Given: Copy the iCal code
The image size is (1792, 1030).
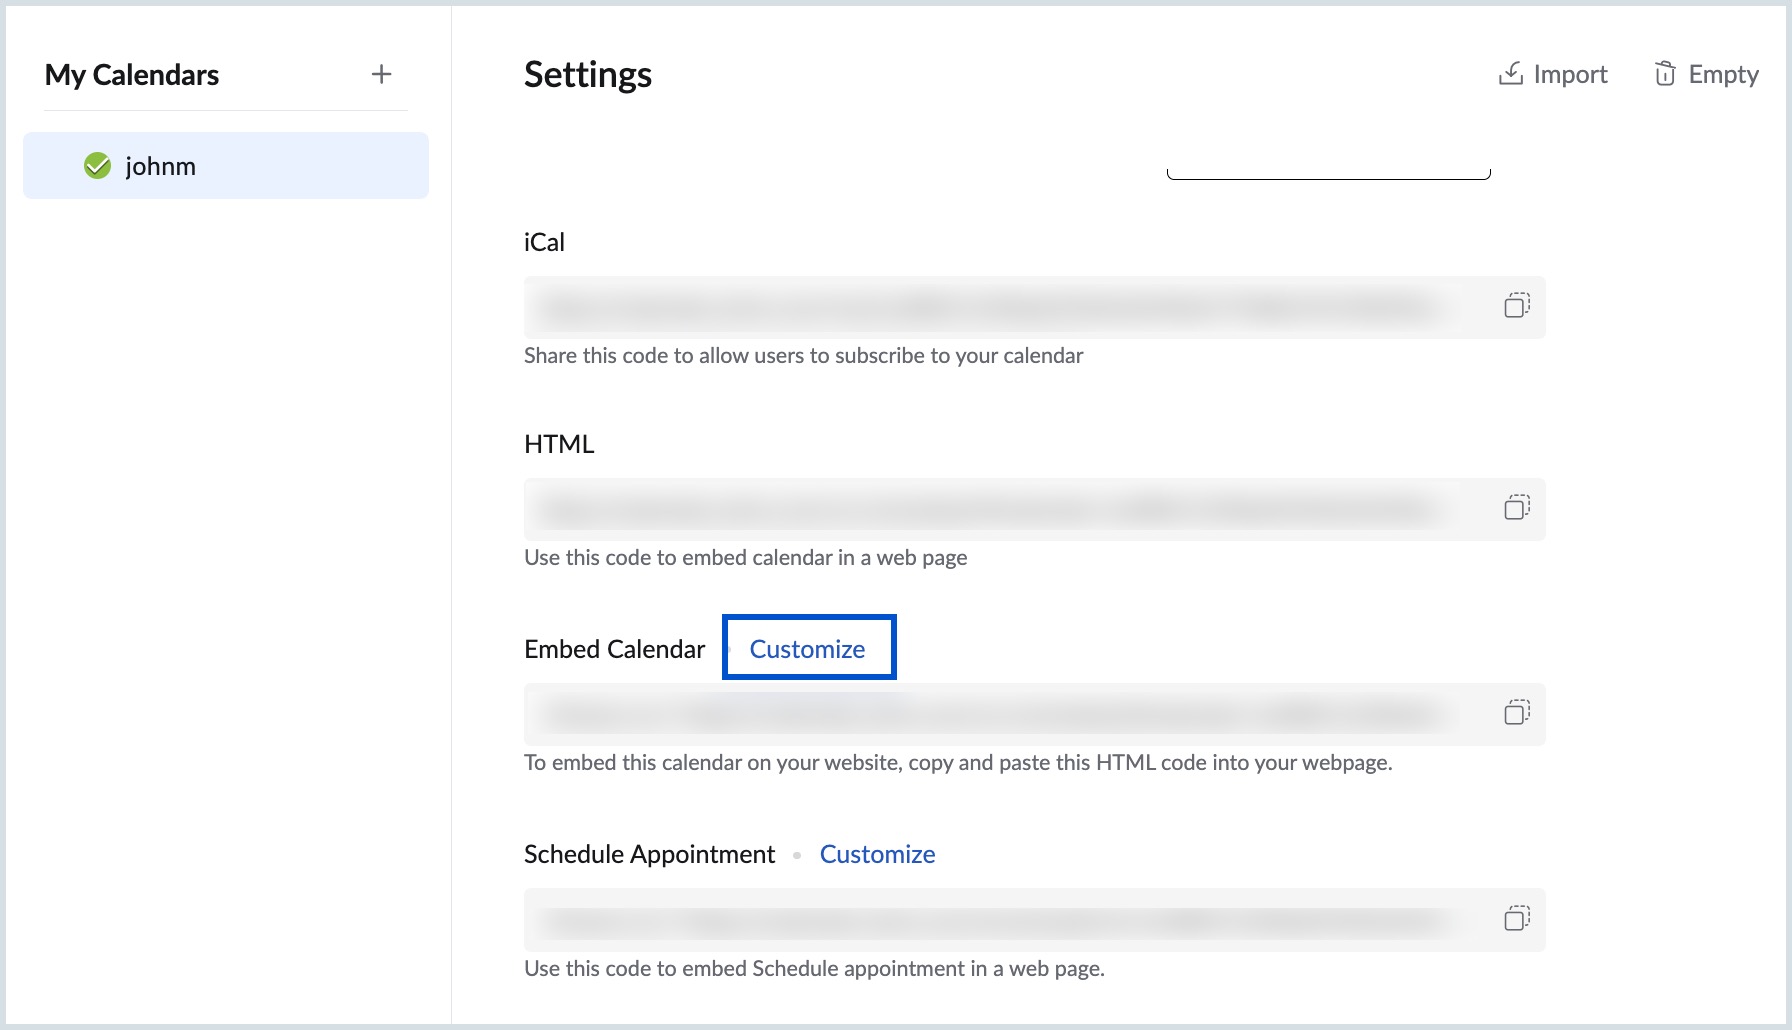Looking at the screenshot, I should point(1516,306).
